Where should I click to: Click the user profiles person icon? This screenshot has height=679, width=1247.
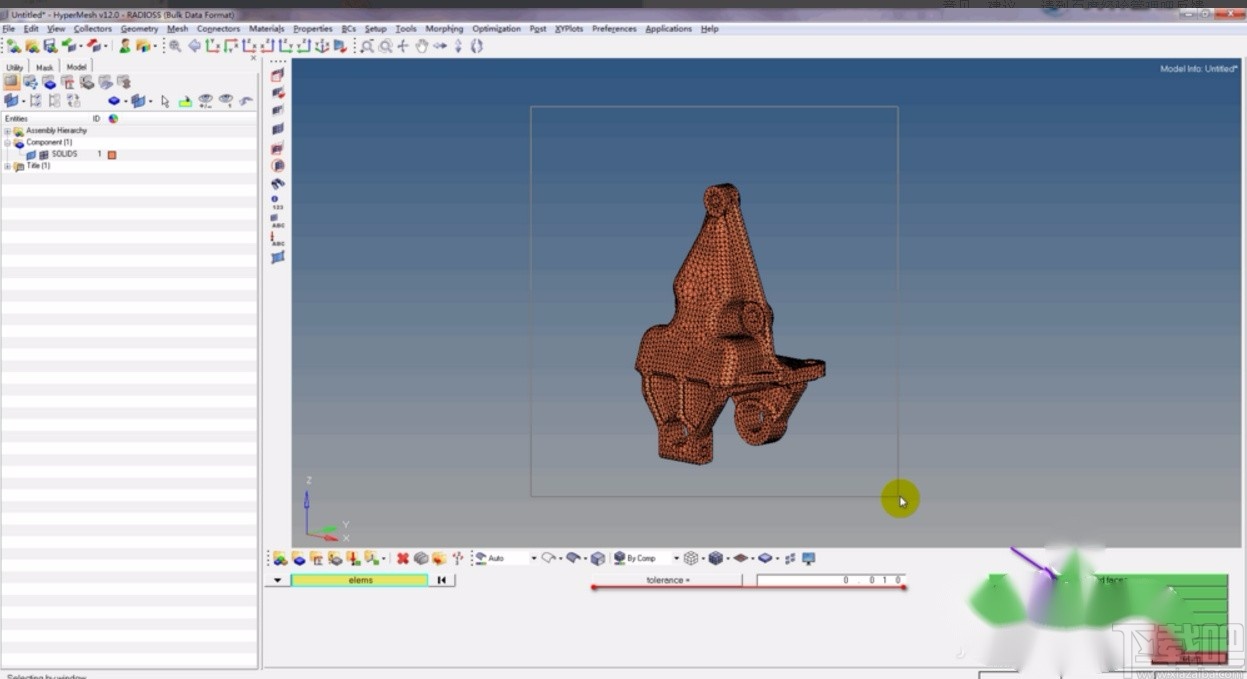pyautogui.click(x=124, y=46)
